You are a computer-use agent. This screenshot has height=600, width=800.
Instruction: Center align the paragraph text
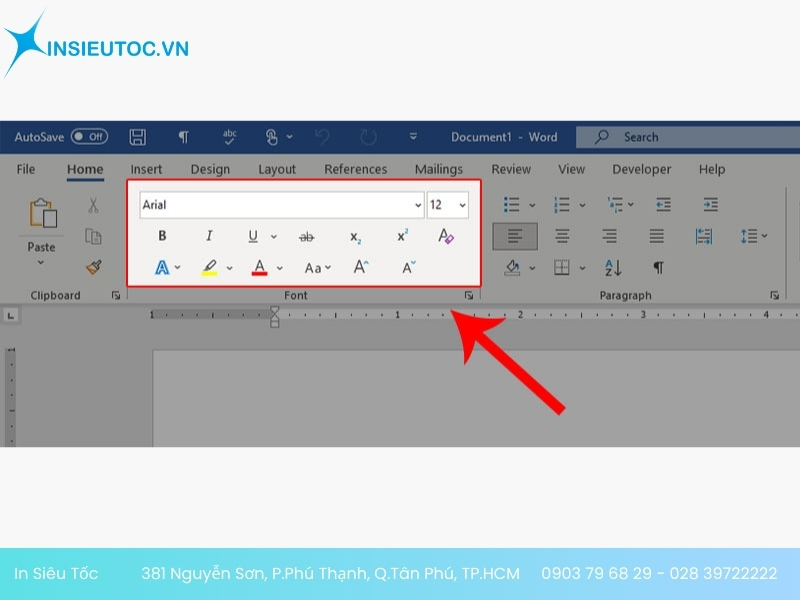point(563,236)
